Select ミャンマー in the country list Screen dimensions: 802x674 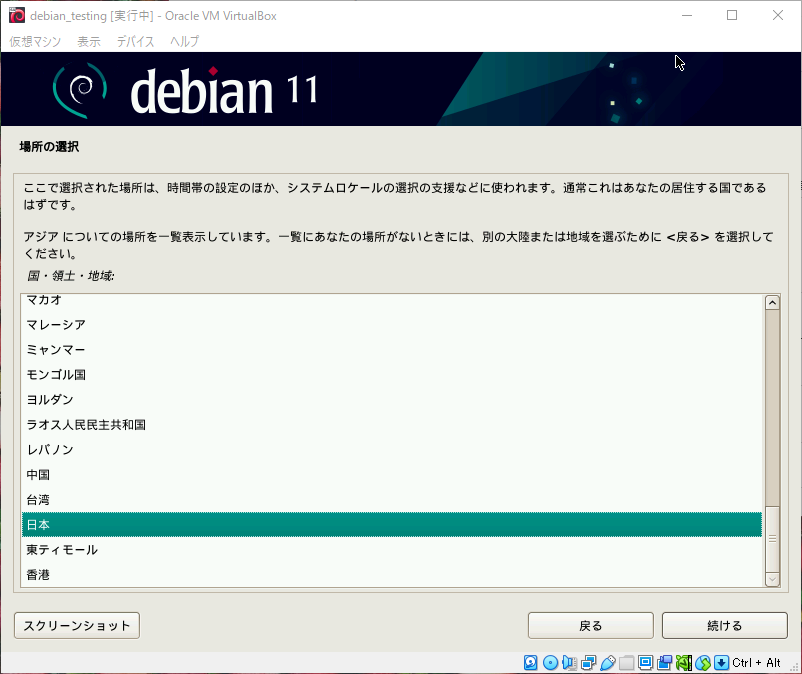392,350
